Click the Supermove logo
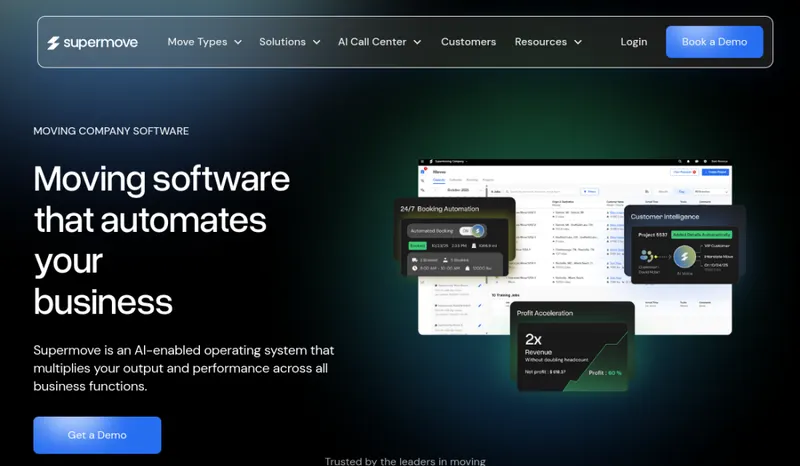 pyautogui.click(x=92, y=42)
